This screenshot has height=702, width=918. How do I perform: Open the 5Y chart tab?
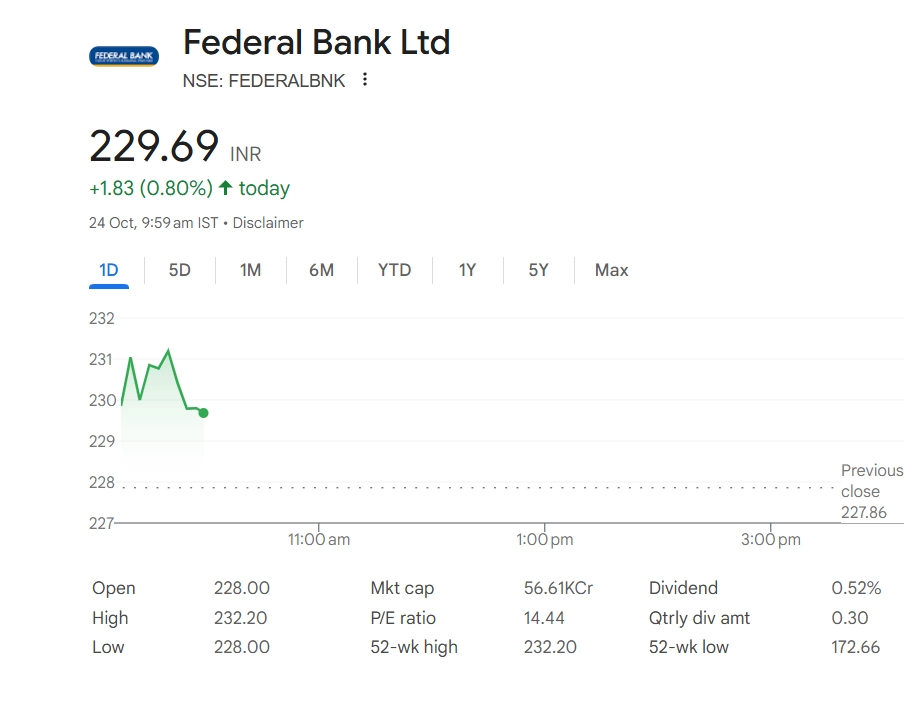pos(538,270)
